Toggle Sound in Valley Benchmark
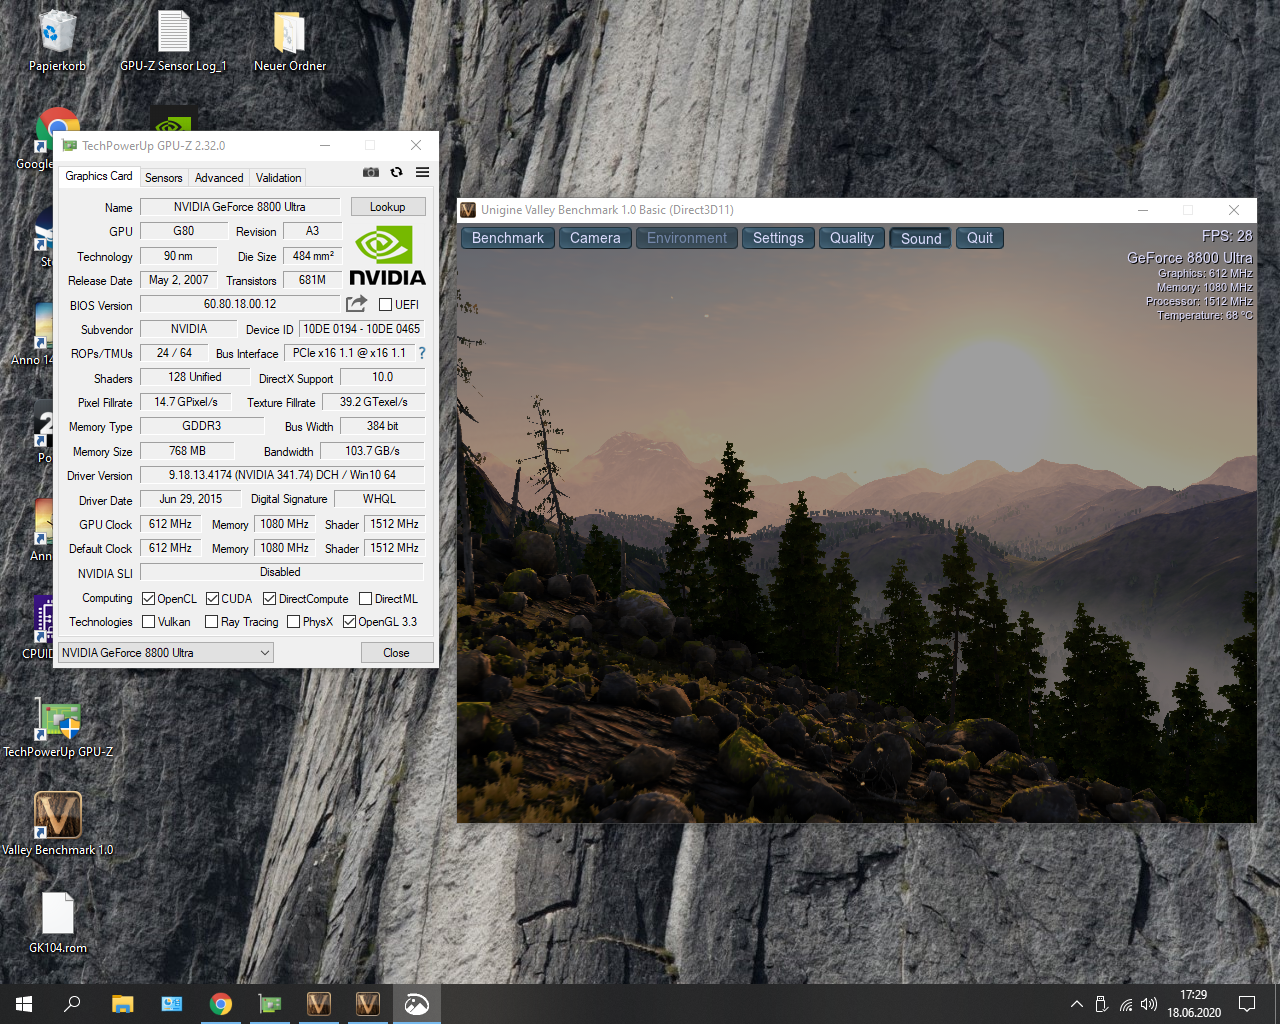1280x1024 pixels. pyautogui.click(x=921, y=238)
